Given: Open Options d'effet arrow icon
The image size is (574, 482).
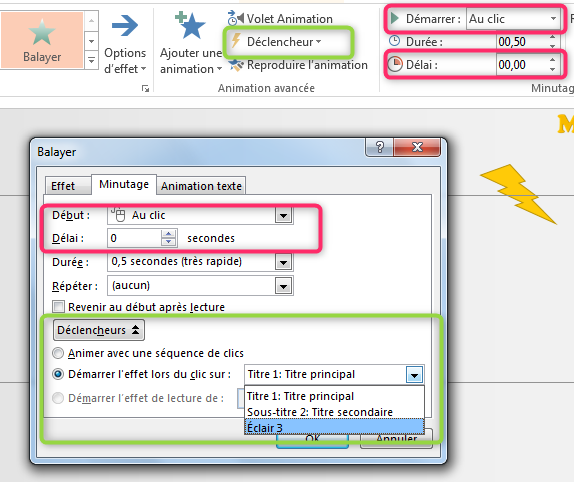Looking at the screenshot, I should pos(125,26).
